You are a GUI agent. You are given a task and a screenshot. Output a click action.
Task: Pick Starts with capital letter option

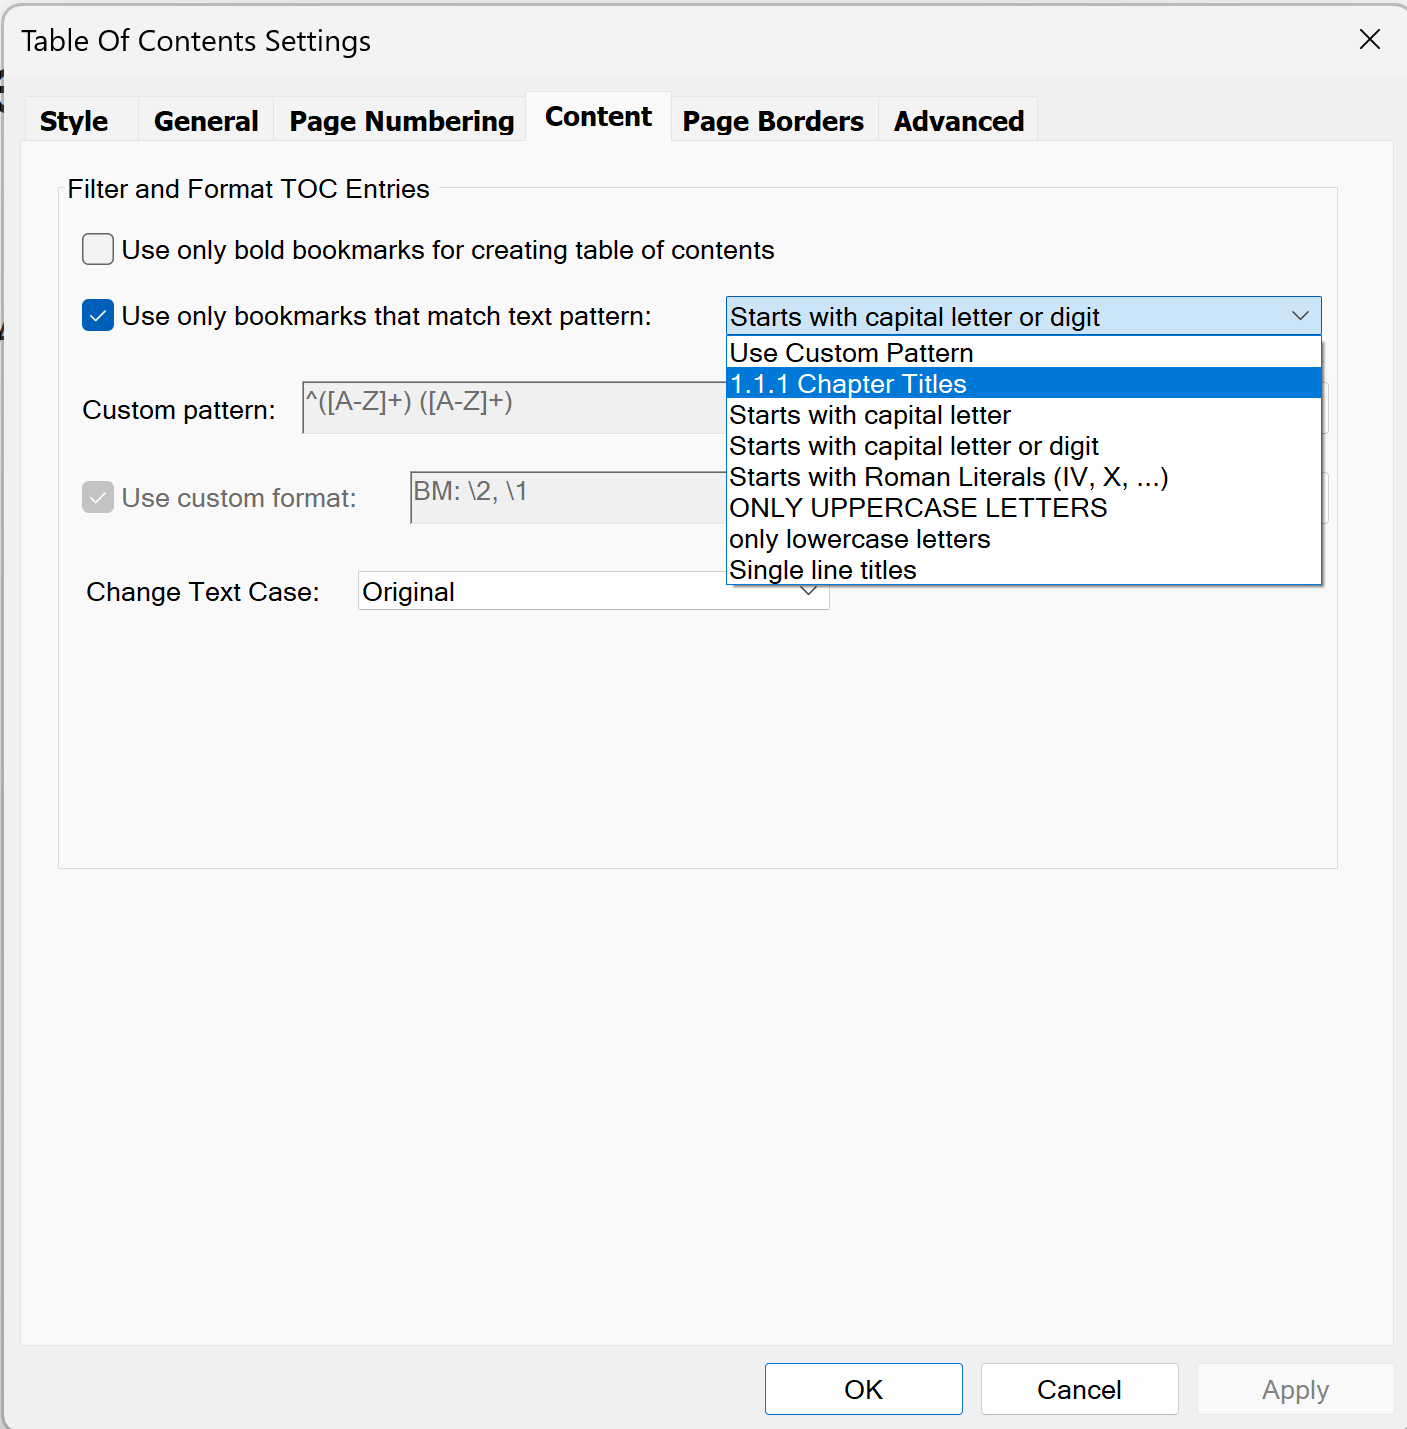[x=1024, y=414]
